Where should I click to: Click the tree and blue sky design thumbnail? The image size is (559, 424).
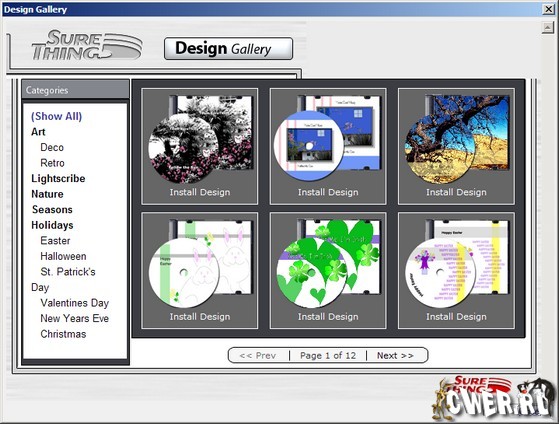pos(457,138)
